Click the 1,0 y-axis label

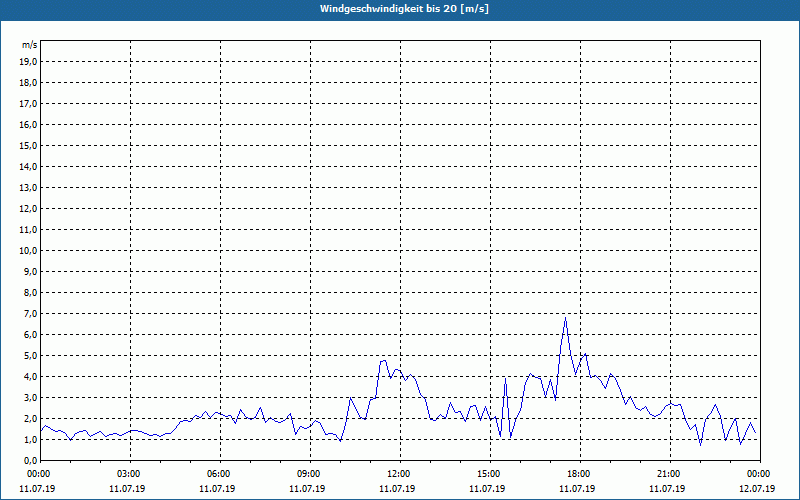(30, 439)
